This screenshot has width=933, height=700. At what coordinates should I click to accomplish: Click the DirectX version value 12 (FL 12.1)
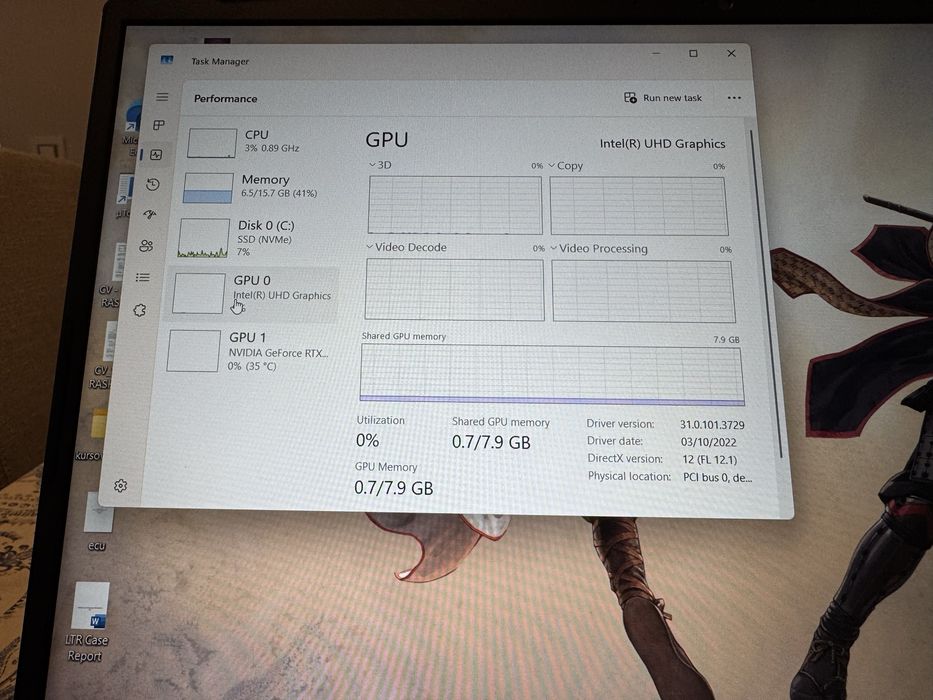[710, 460]
